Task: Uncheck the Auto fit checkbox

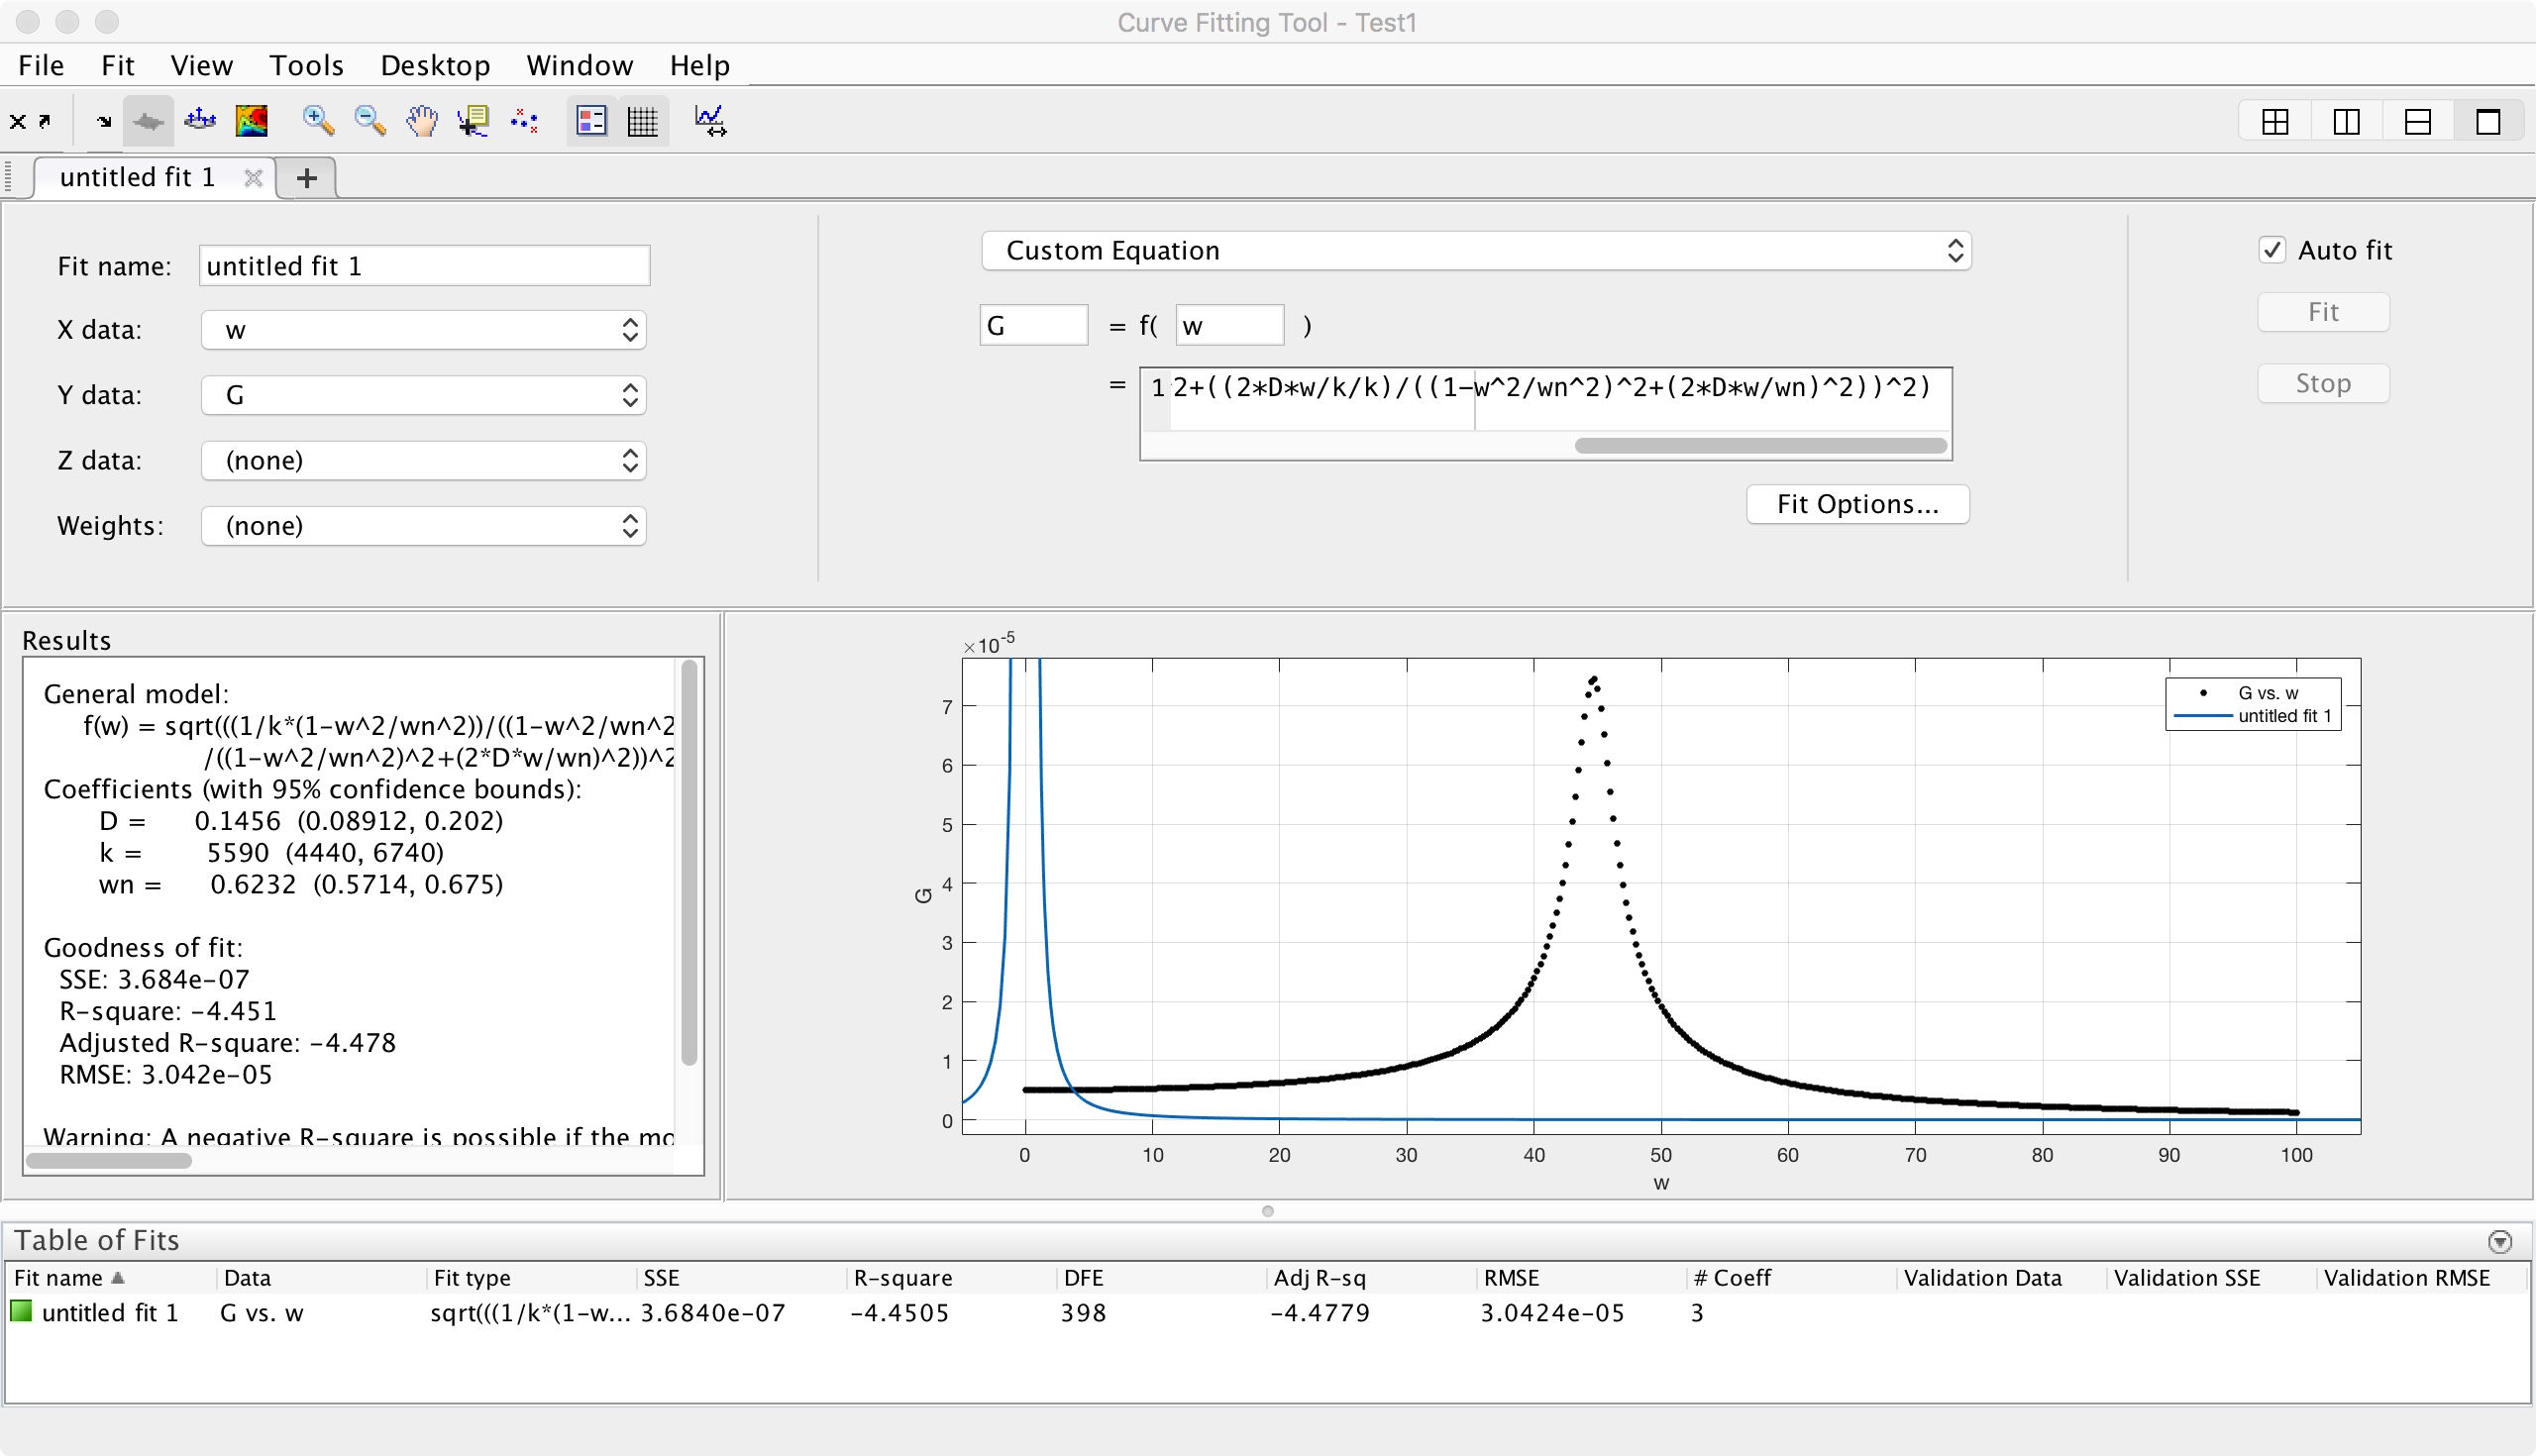Action: (x=2272, y=250)
